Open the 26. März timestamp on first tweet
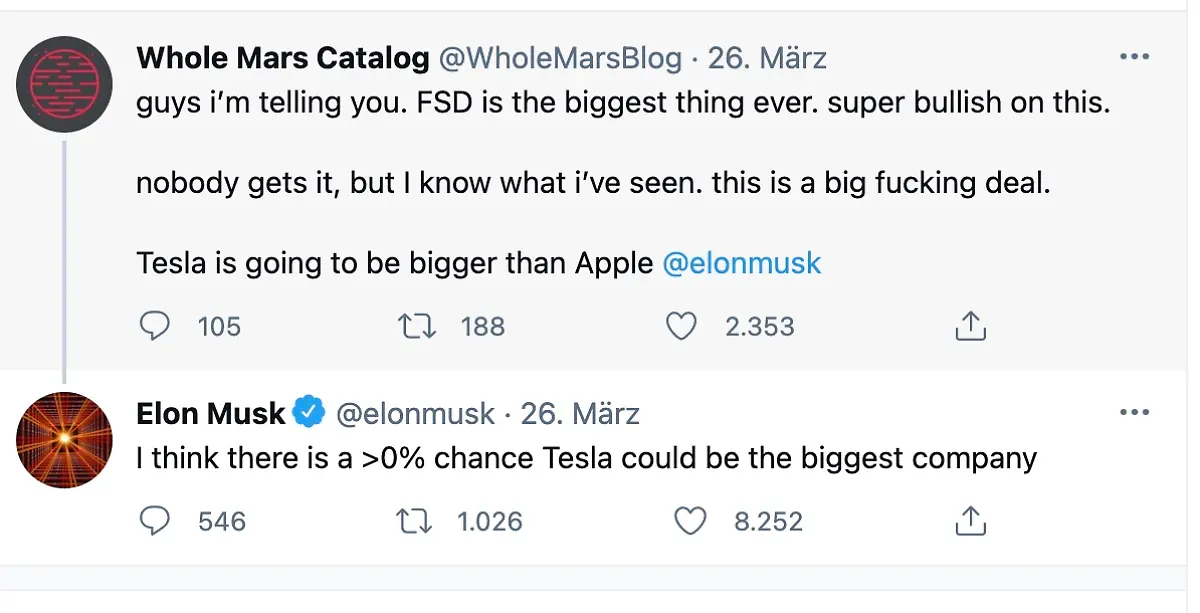The width and height of the screenshot is (1200, 613). click(767, 58)
